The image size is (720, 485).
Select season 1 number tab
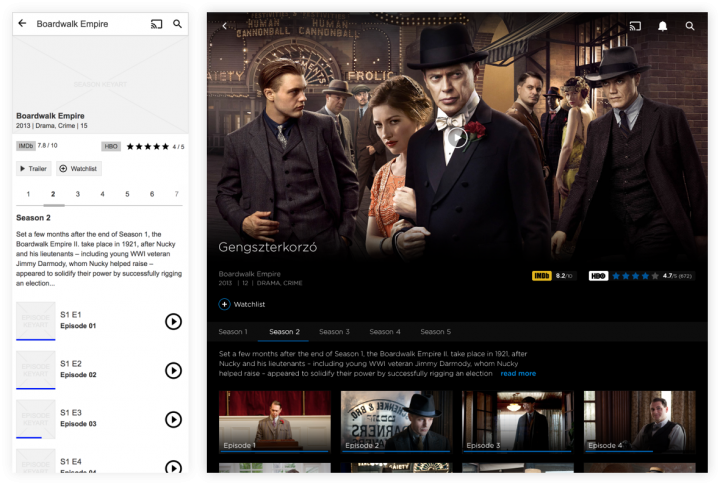tap(28, 194)
